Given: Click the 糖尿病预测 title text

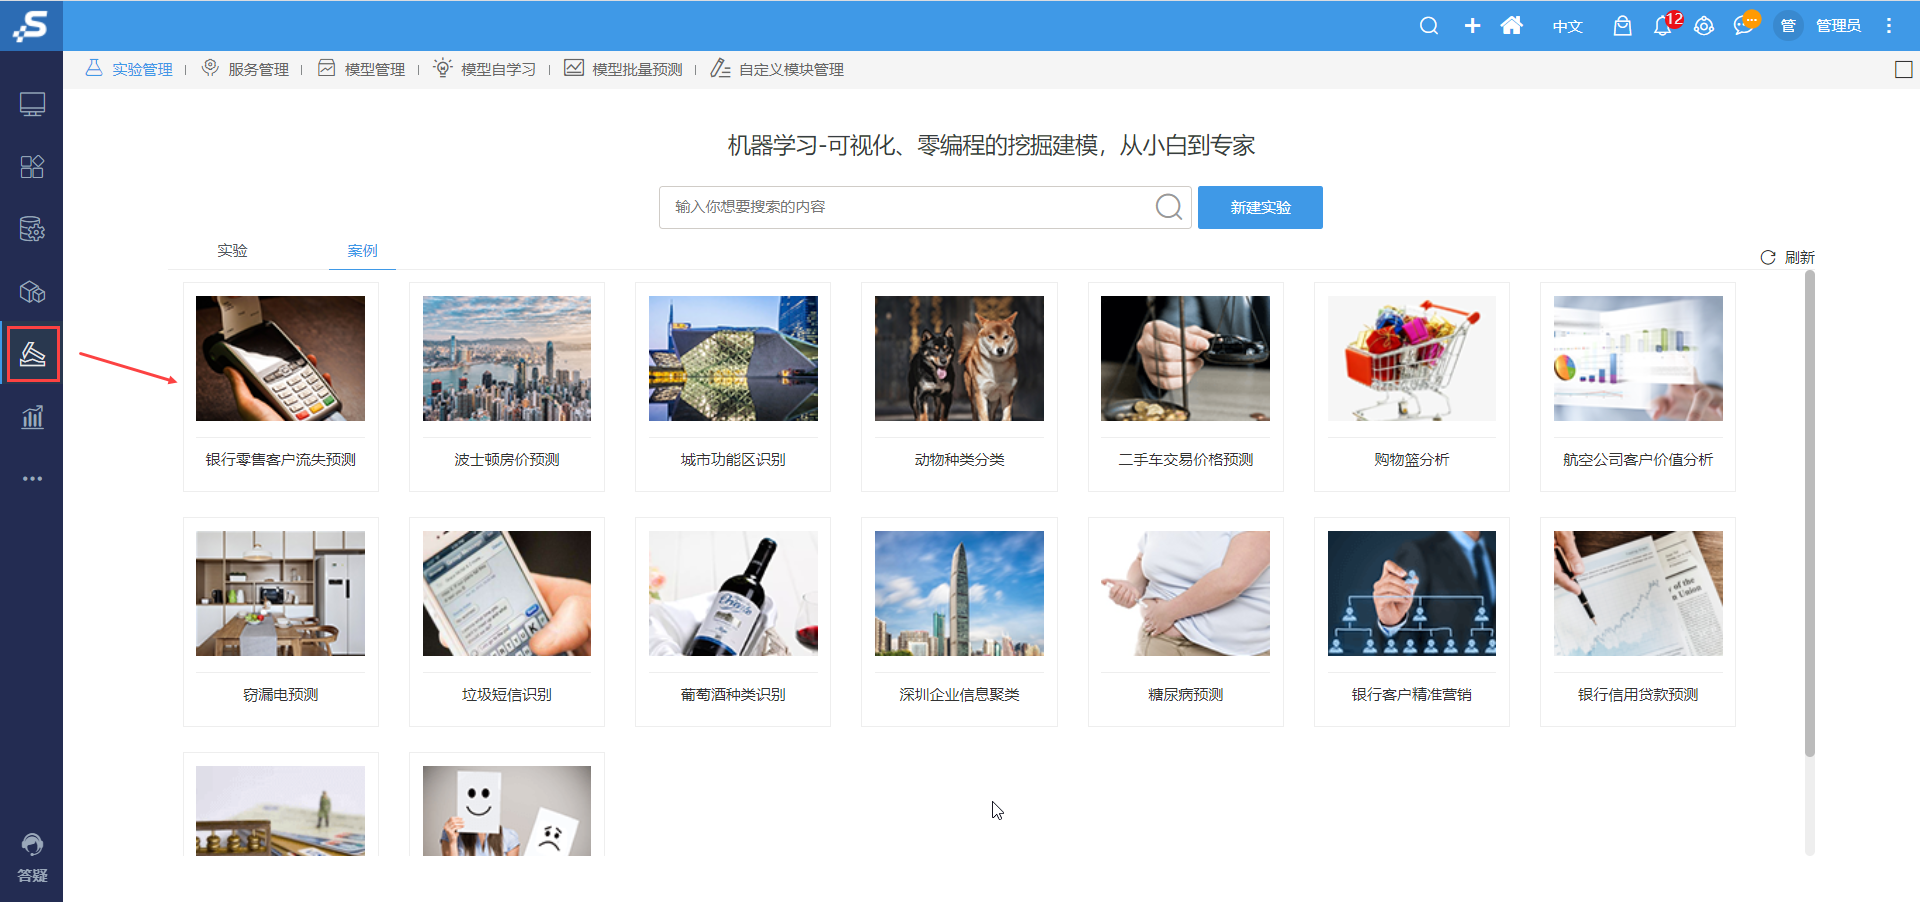Looking at the screenshot, I should (x=1185, y=694).
